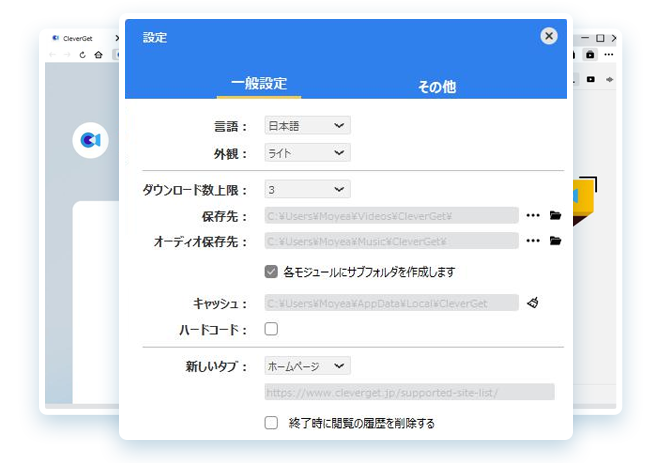
Task: Switch to the 一般設定 tab
Action: click(x=259, y=83)
